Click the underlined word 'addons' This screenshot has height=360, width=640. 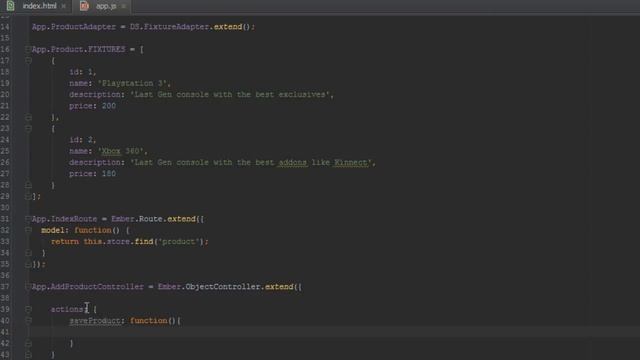[x=293, y=162]
